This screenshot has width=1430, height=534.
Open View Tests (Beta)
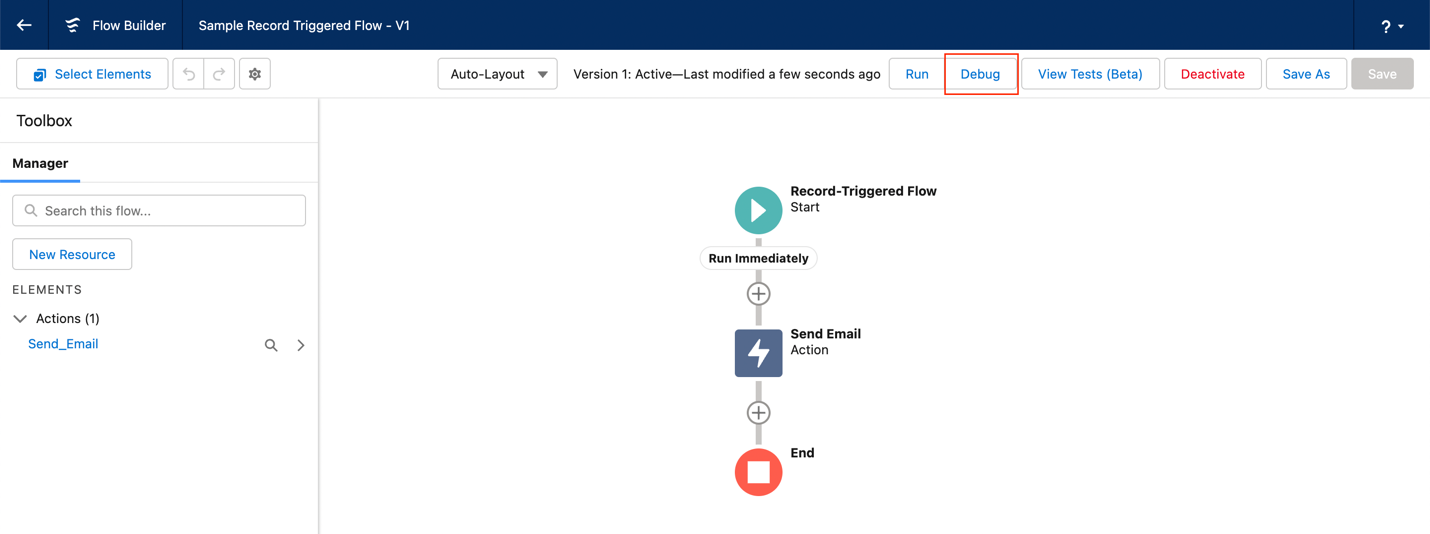pos(1090,74)
